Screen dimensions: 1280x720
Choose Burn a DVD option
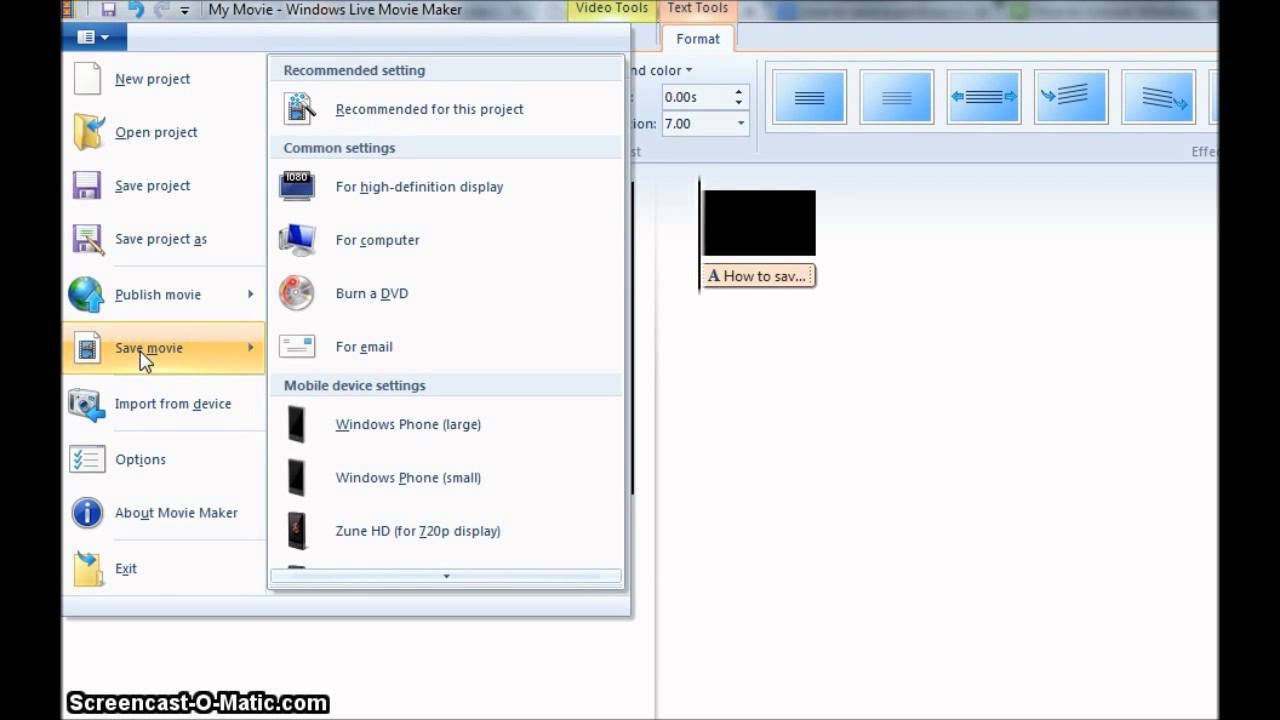[446, 293]
